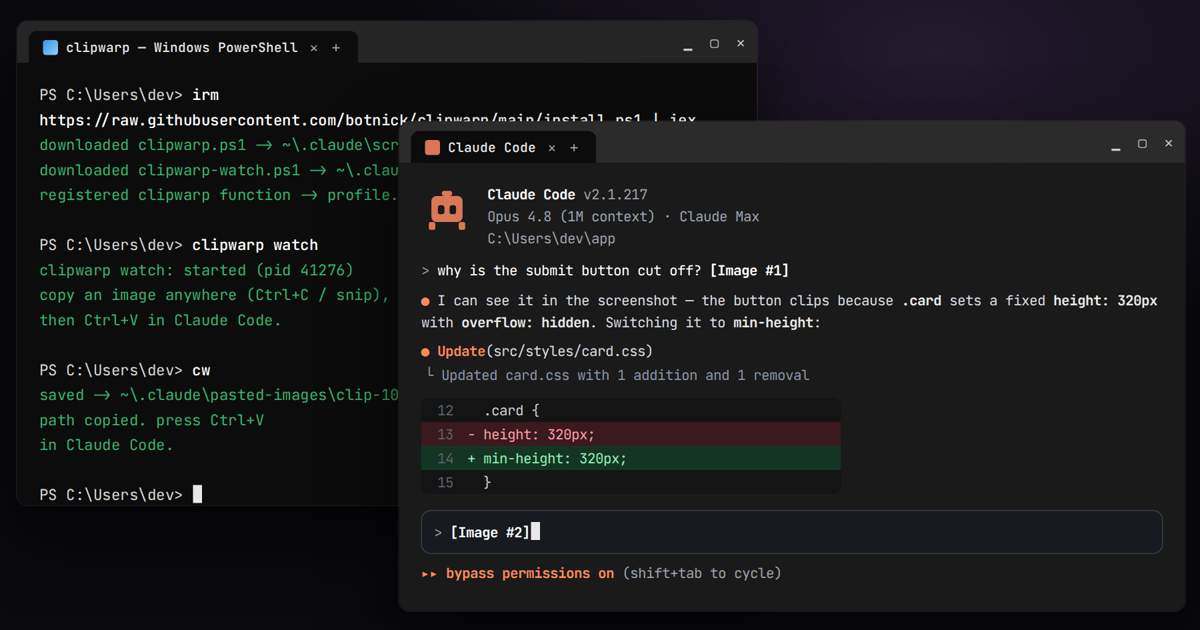Click orange bullet beside Update line

tap(426, 351)
